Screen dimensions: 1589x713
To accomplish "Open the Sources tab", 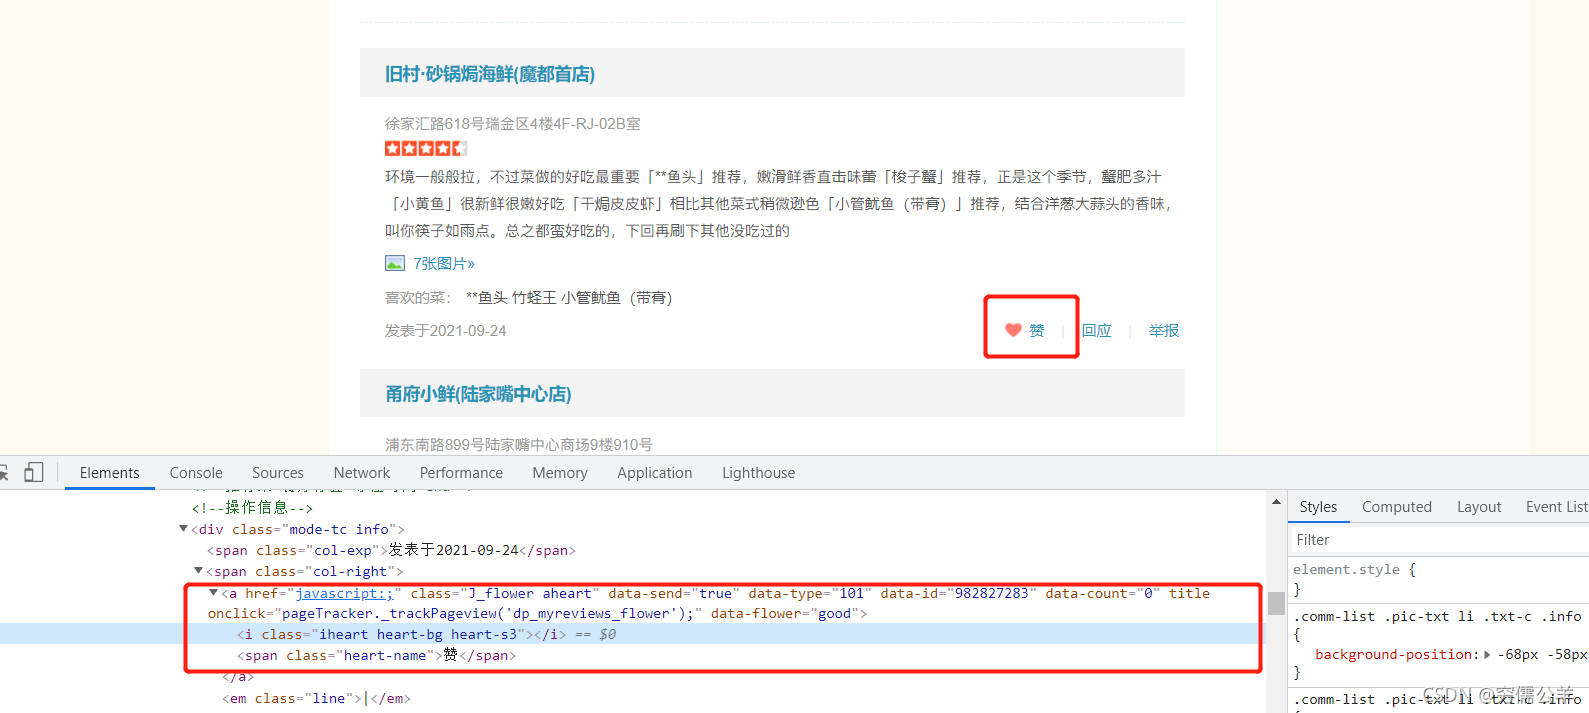I will tap(278, 473).
